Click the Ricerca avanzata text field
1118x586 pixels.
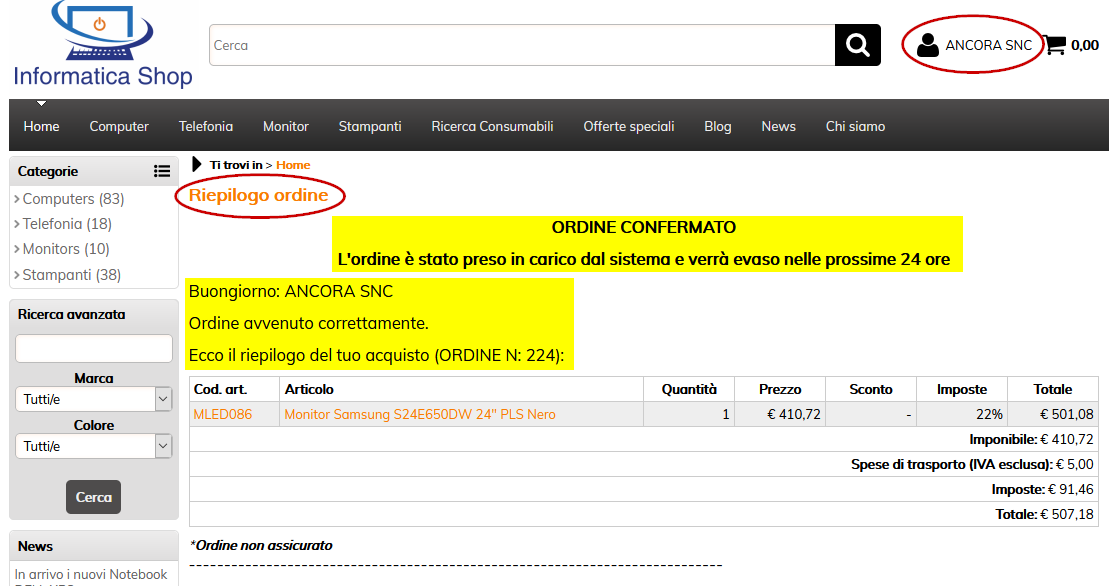(93, 348)
